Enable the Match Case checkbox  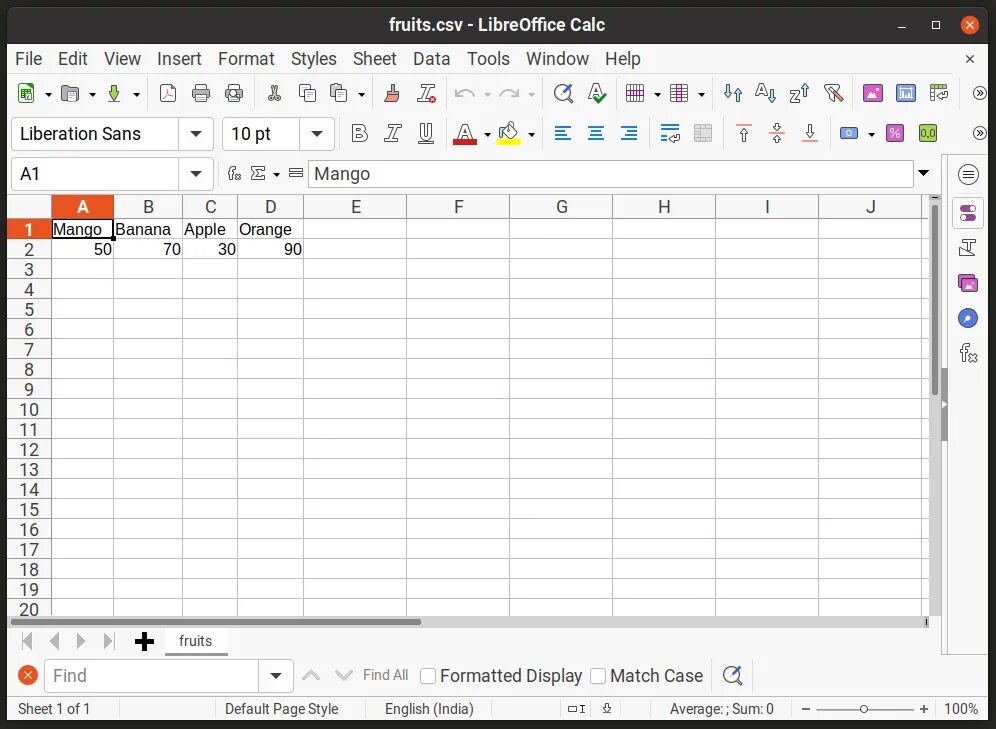(598, 676)
